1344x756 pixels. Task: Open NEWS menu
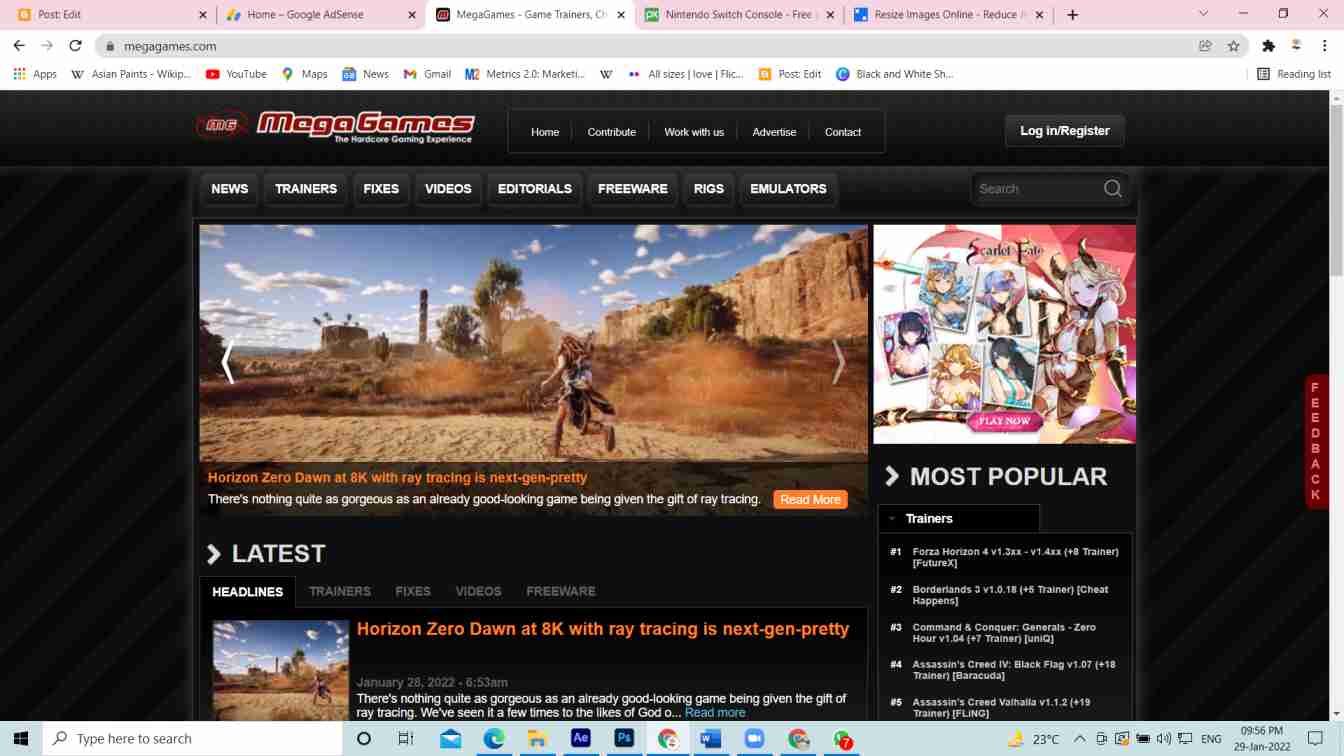230,189
